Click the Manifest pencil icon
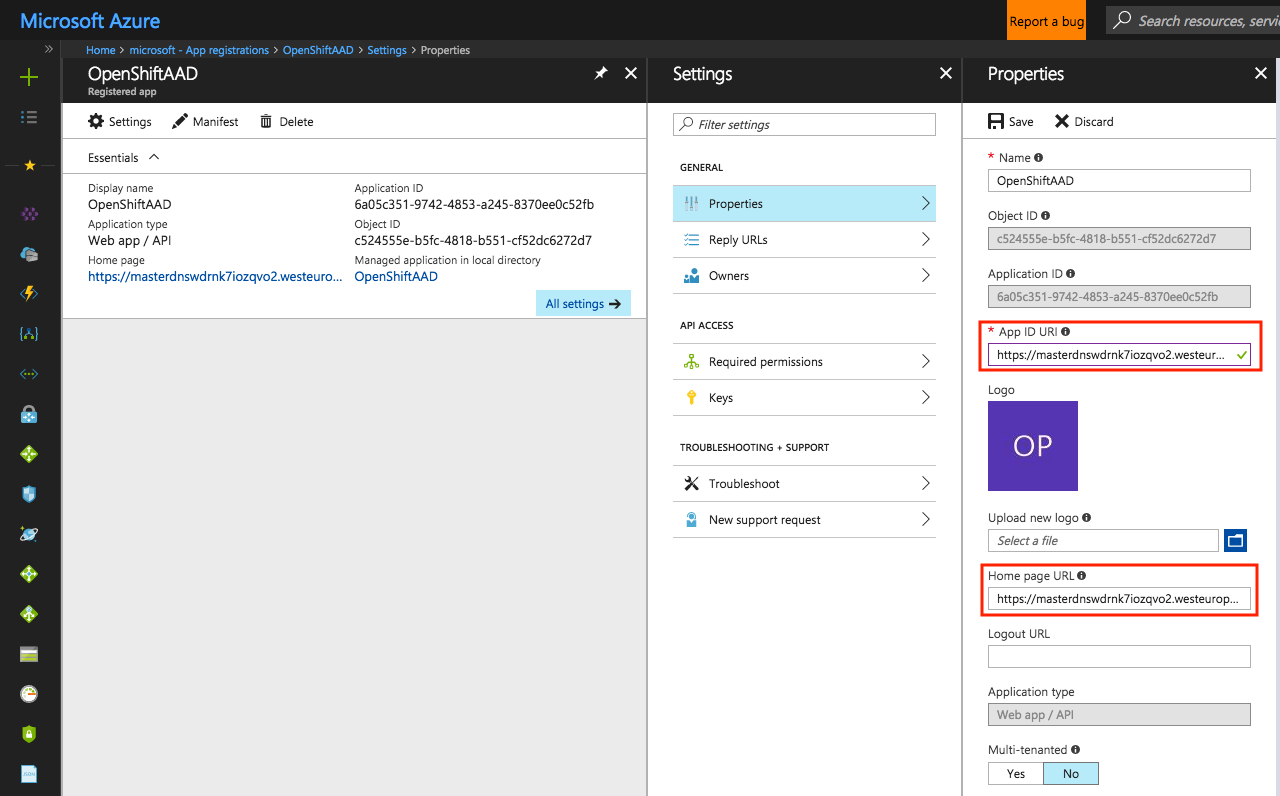 pos(180,121)
